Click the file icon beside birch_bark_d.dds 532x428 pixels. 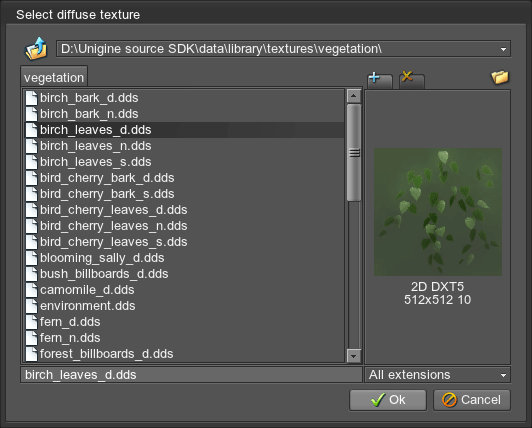32,98
